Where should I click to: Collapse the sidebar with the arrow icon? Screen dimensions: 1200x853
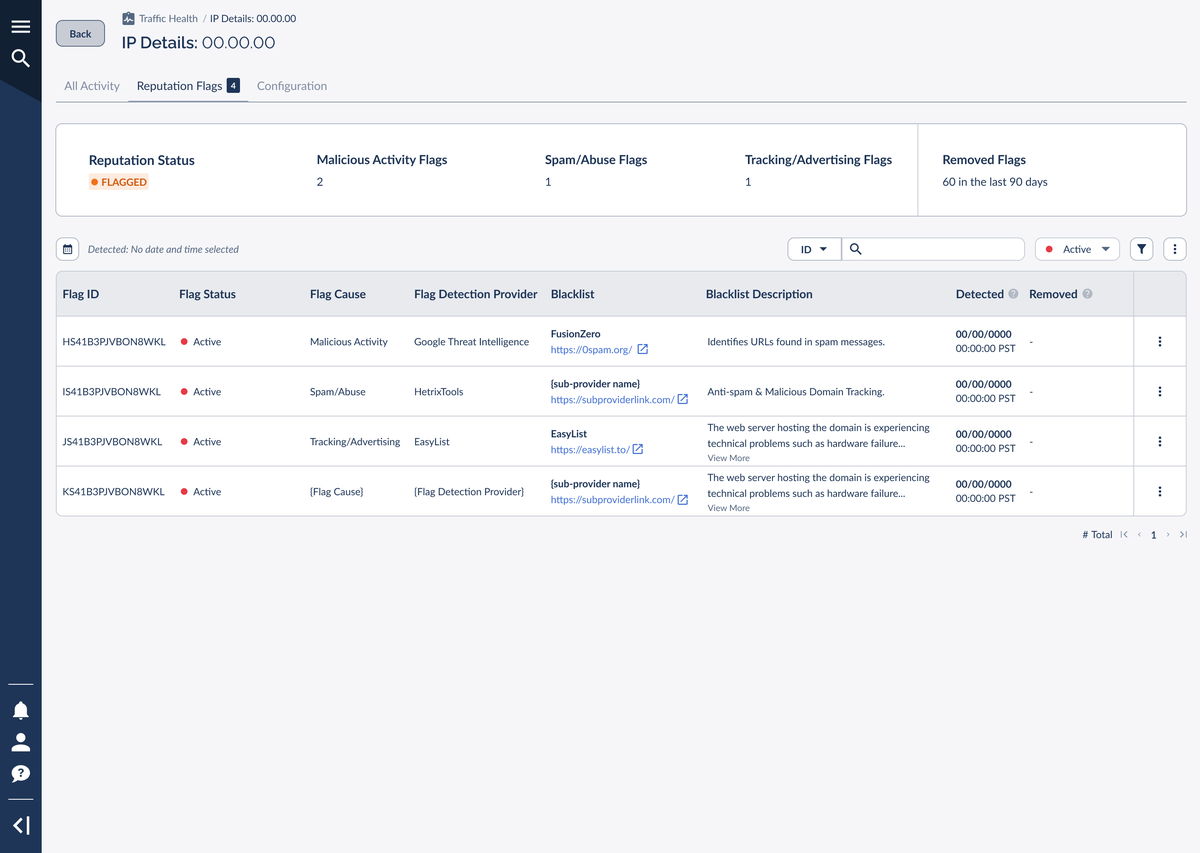click(20, 825)
